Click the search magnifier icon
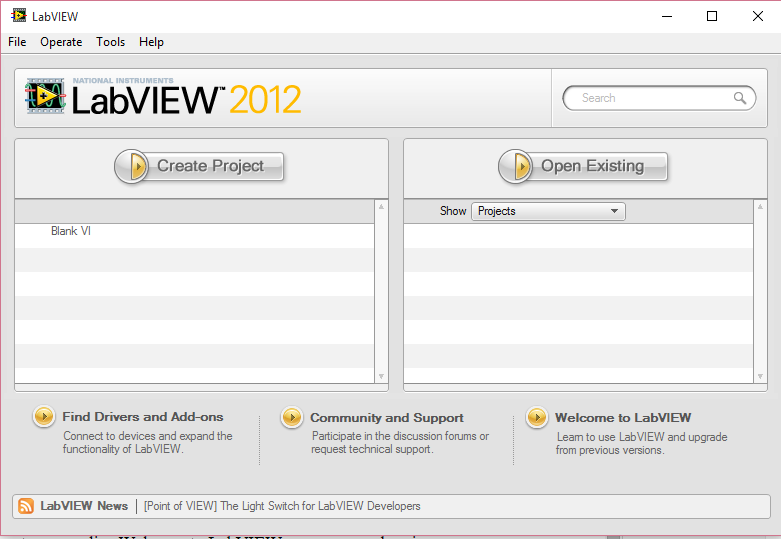 (740, 98)
